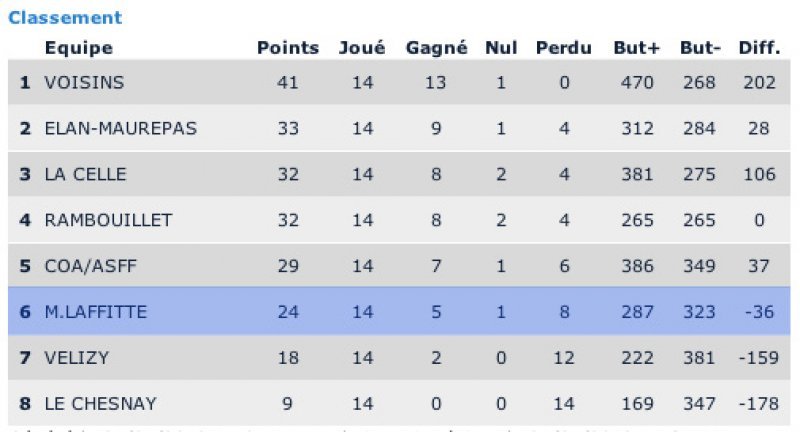Select the VOISINS team name
Screen dimensions: 800x432
(84, 83)
